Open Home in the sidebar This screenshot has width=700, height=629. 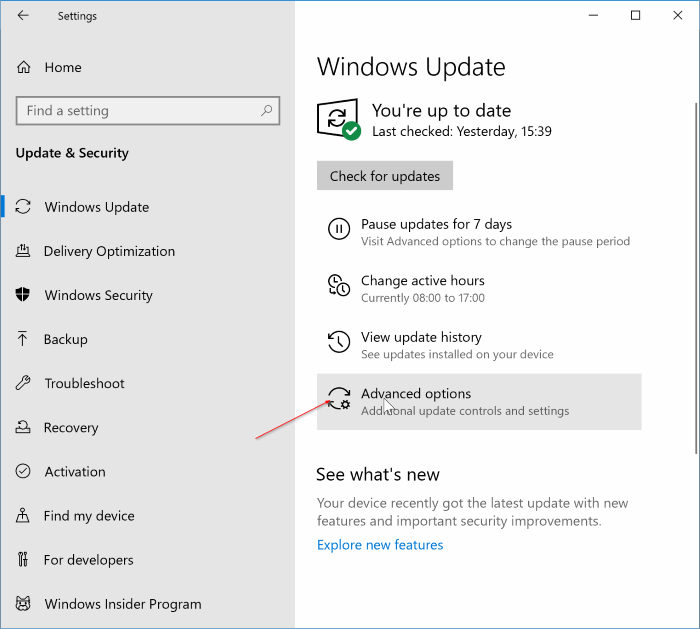(x=63, y=67)
